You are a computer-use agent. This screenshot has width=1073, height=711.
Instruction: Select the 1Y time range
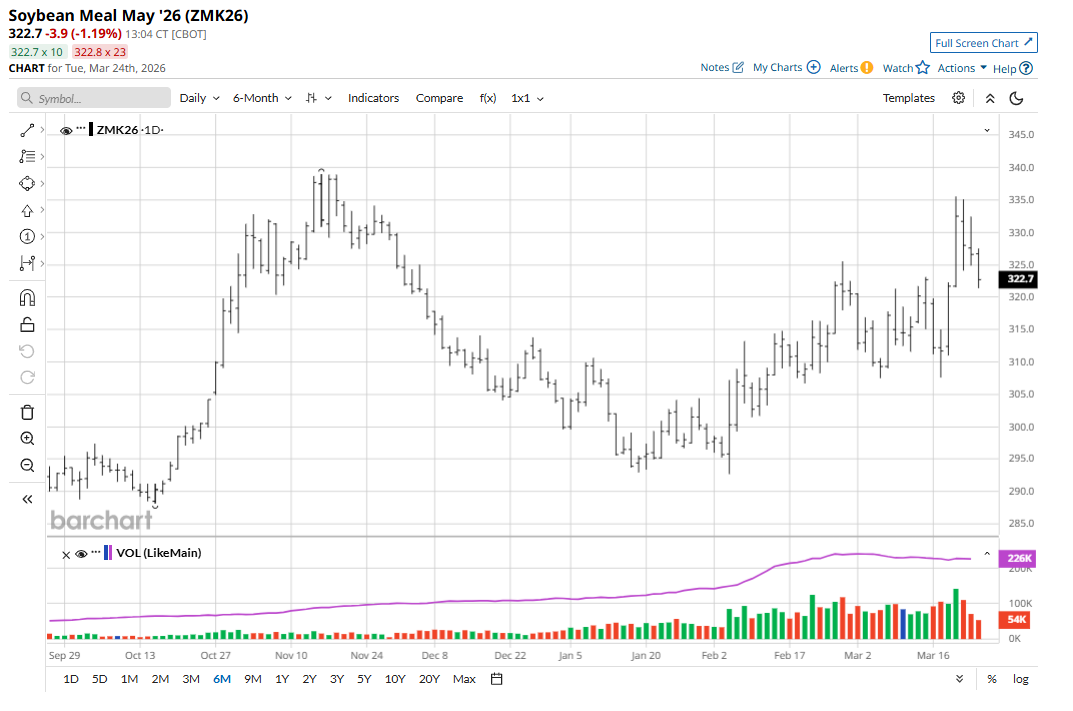point(282,680)
